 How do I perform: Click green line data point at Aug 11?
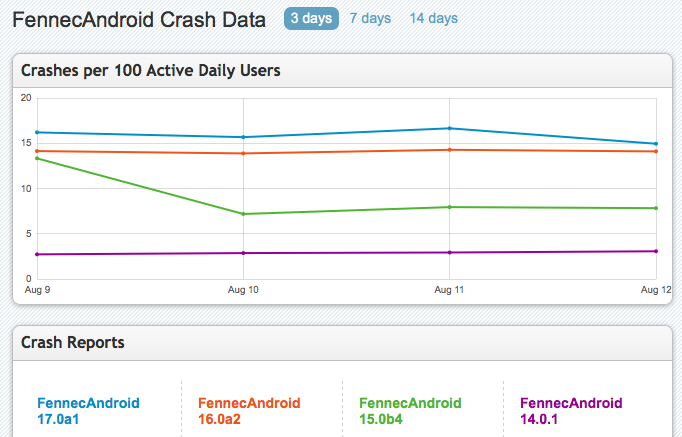tap(449, 207)
